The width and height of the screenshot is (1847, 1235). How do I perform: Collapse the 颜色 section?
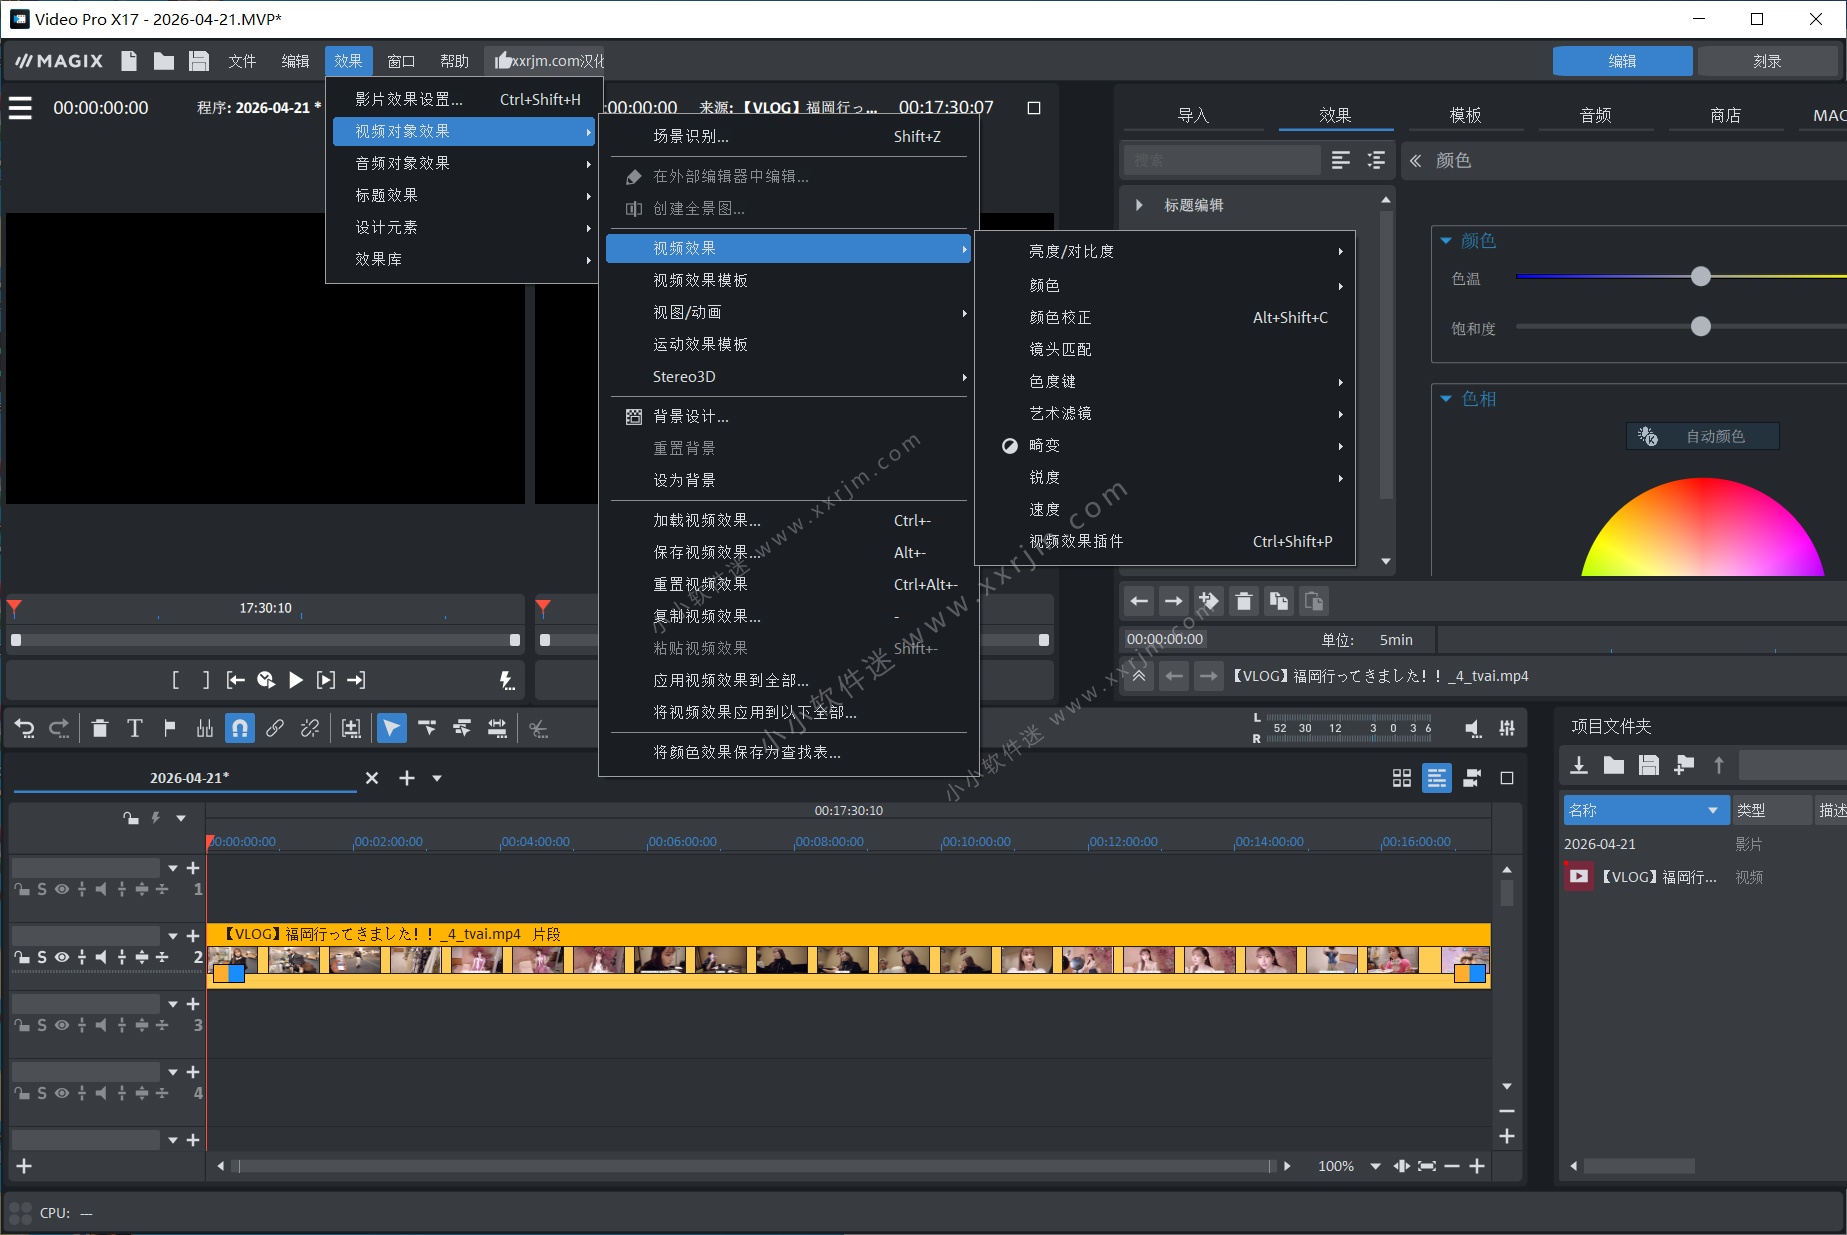[x=1446, y=241]
